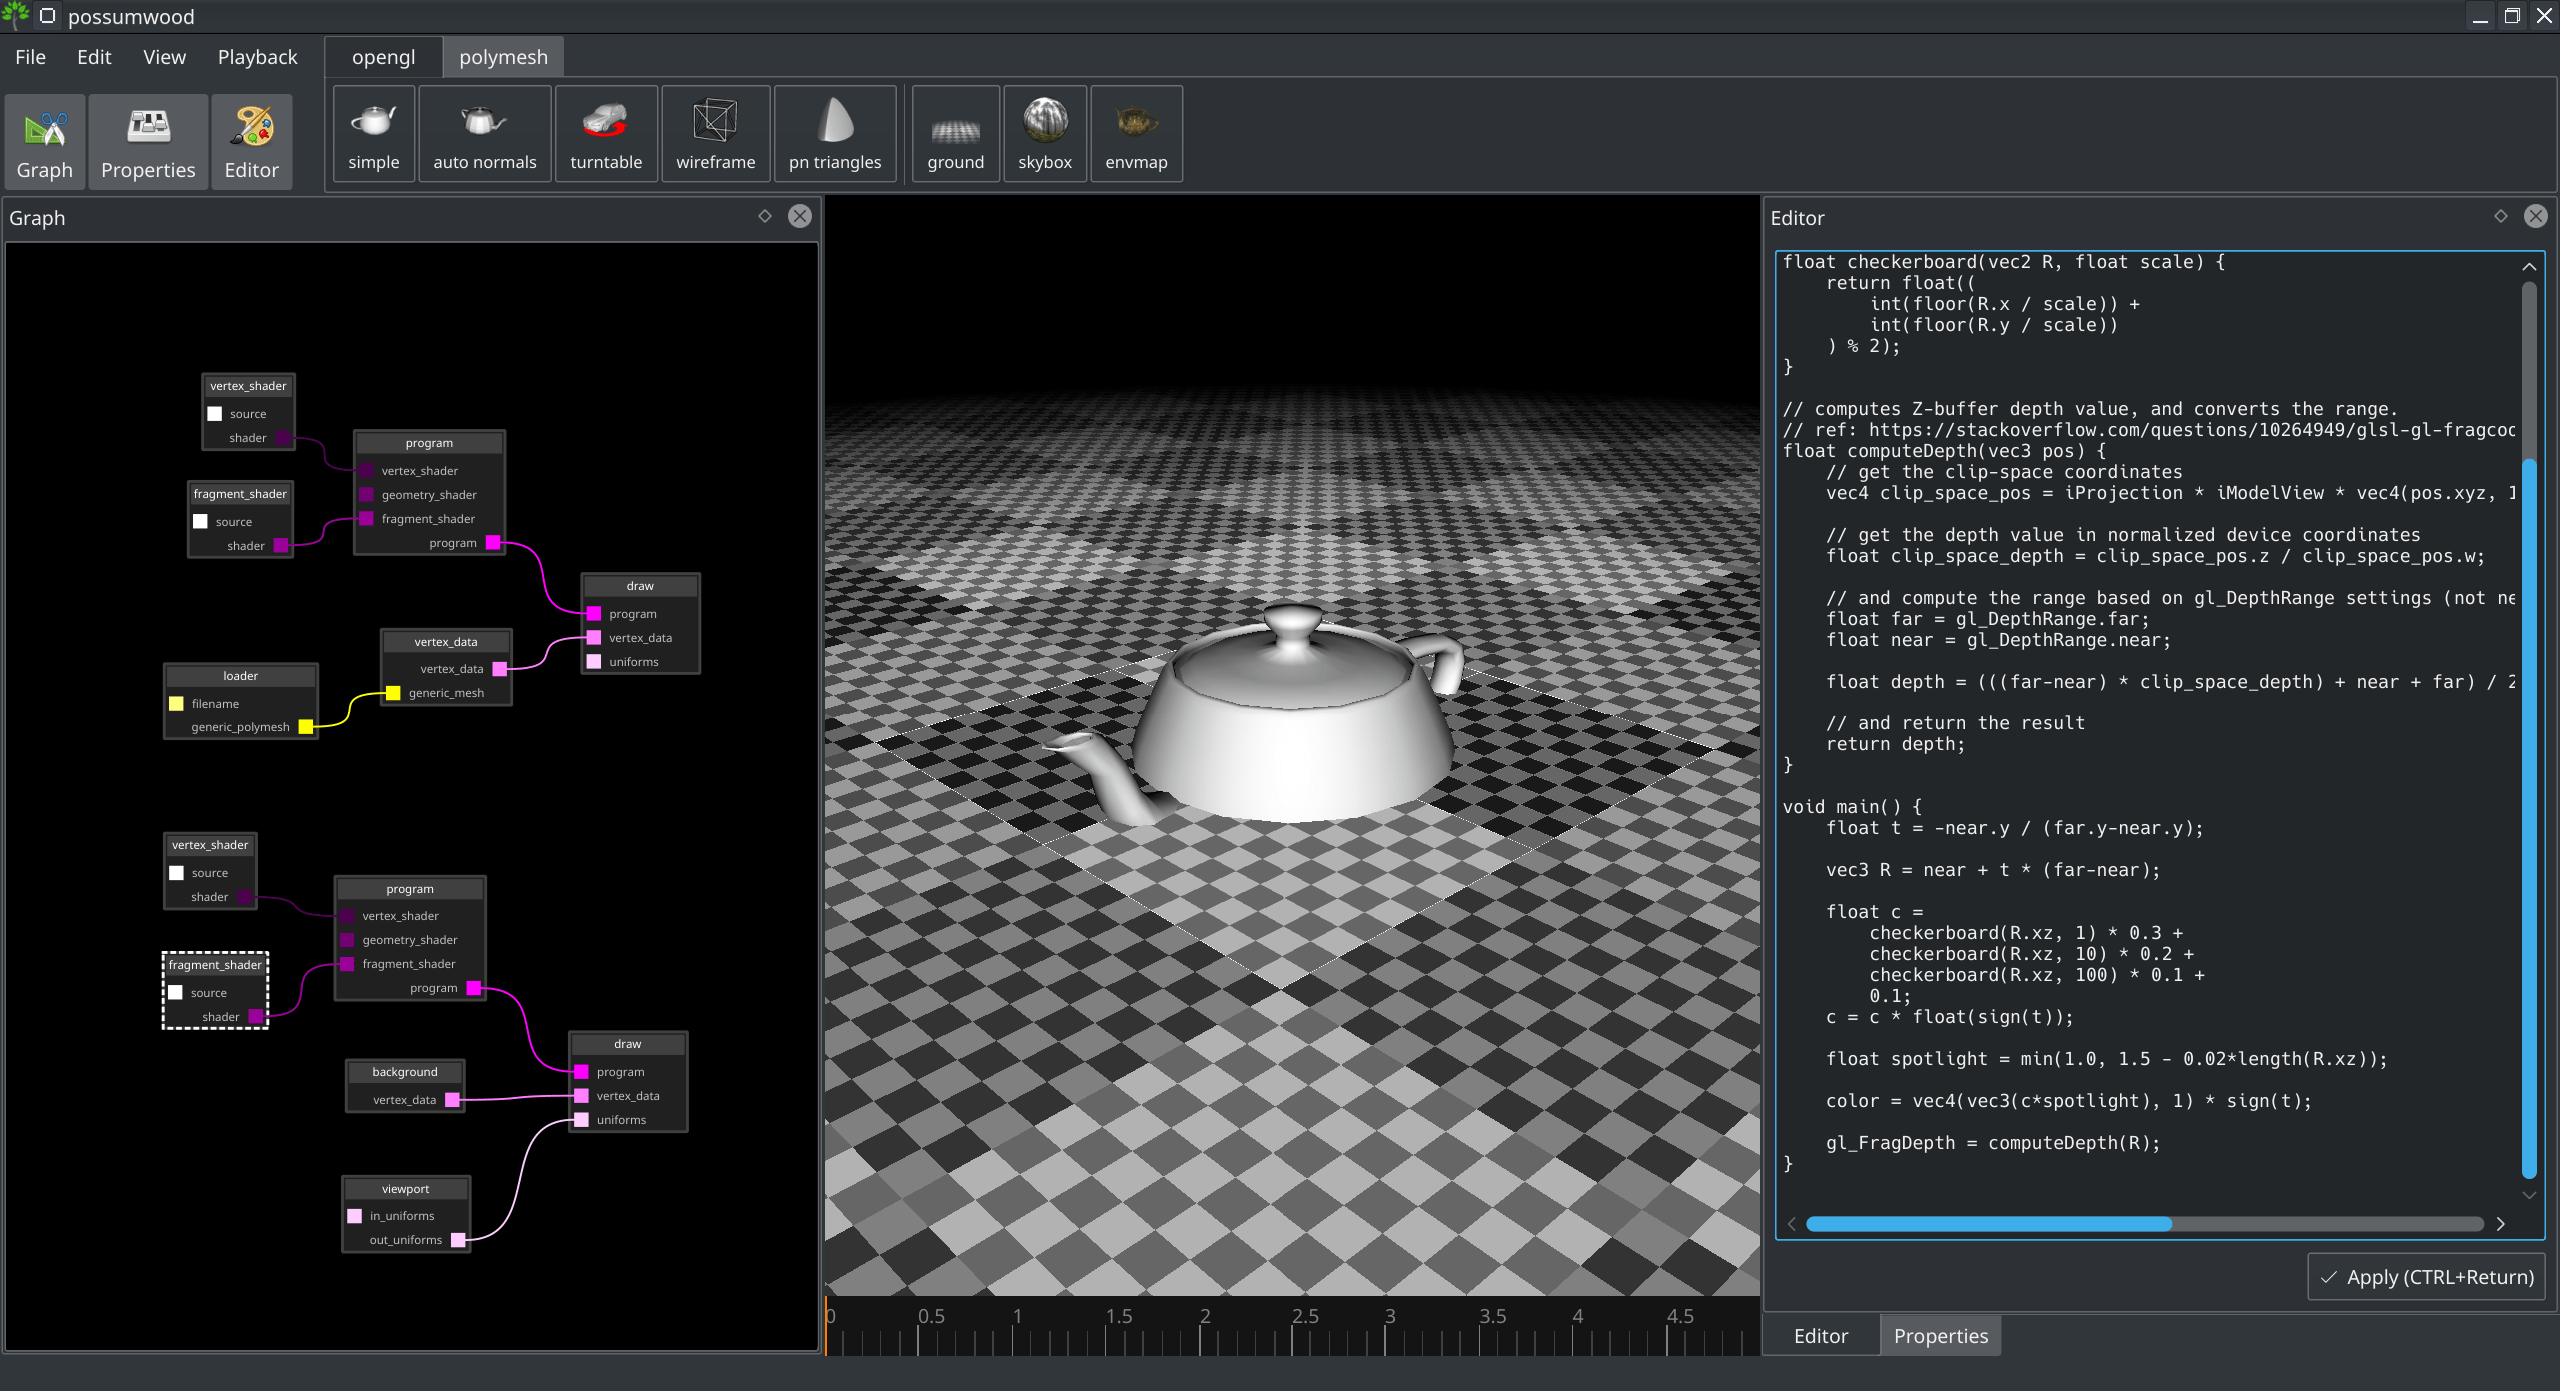Screen dimensions: 2560x1391
Task: Select the simple teapot setup icon
Action: (373, 133)
